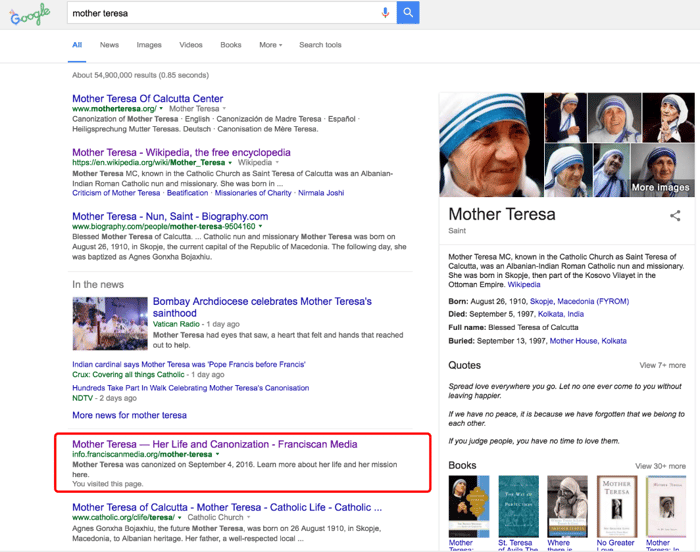Screen dimensions: 700x552
Task: Open the More search categories dropdown
Action: tap(271, 45)
